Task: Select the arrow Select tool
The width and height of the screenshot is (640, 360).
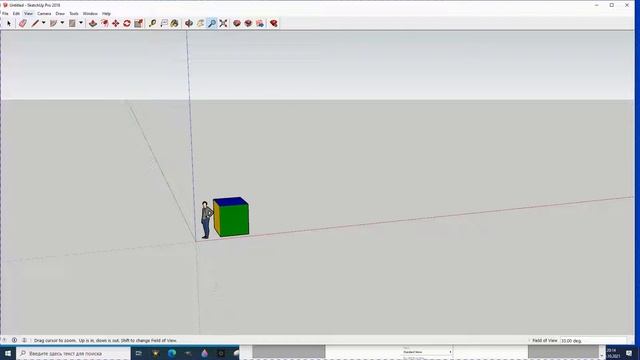Action: pos(9,24)
